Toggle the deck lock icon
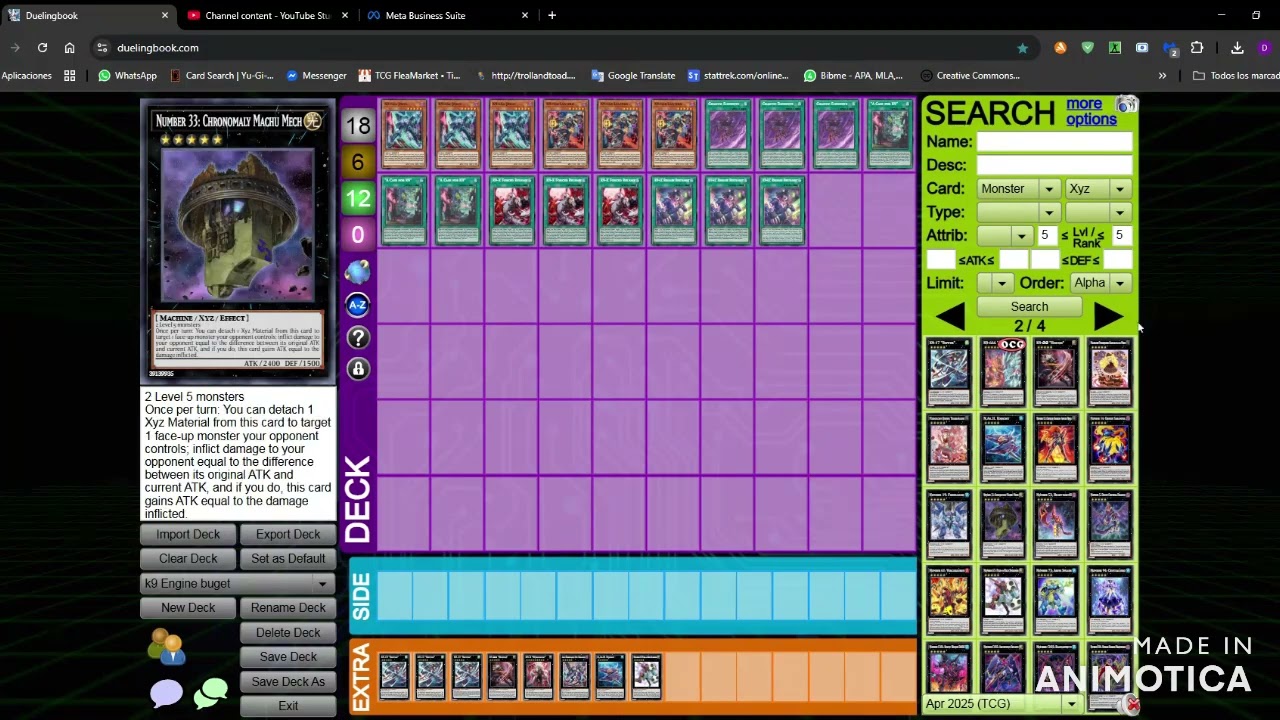 point(357,369)
